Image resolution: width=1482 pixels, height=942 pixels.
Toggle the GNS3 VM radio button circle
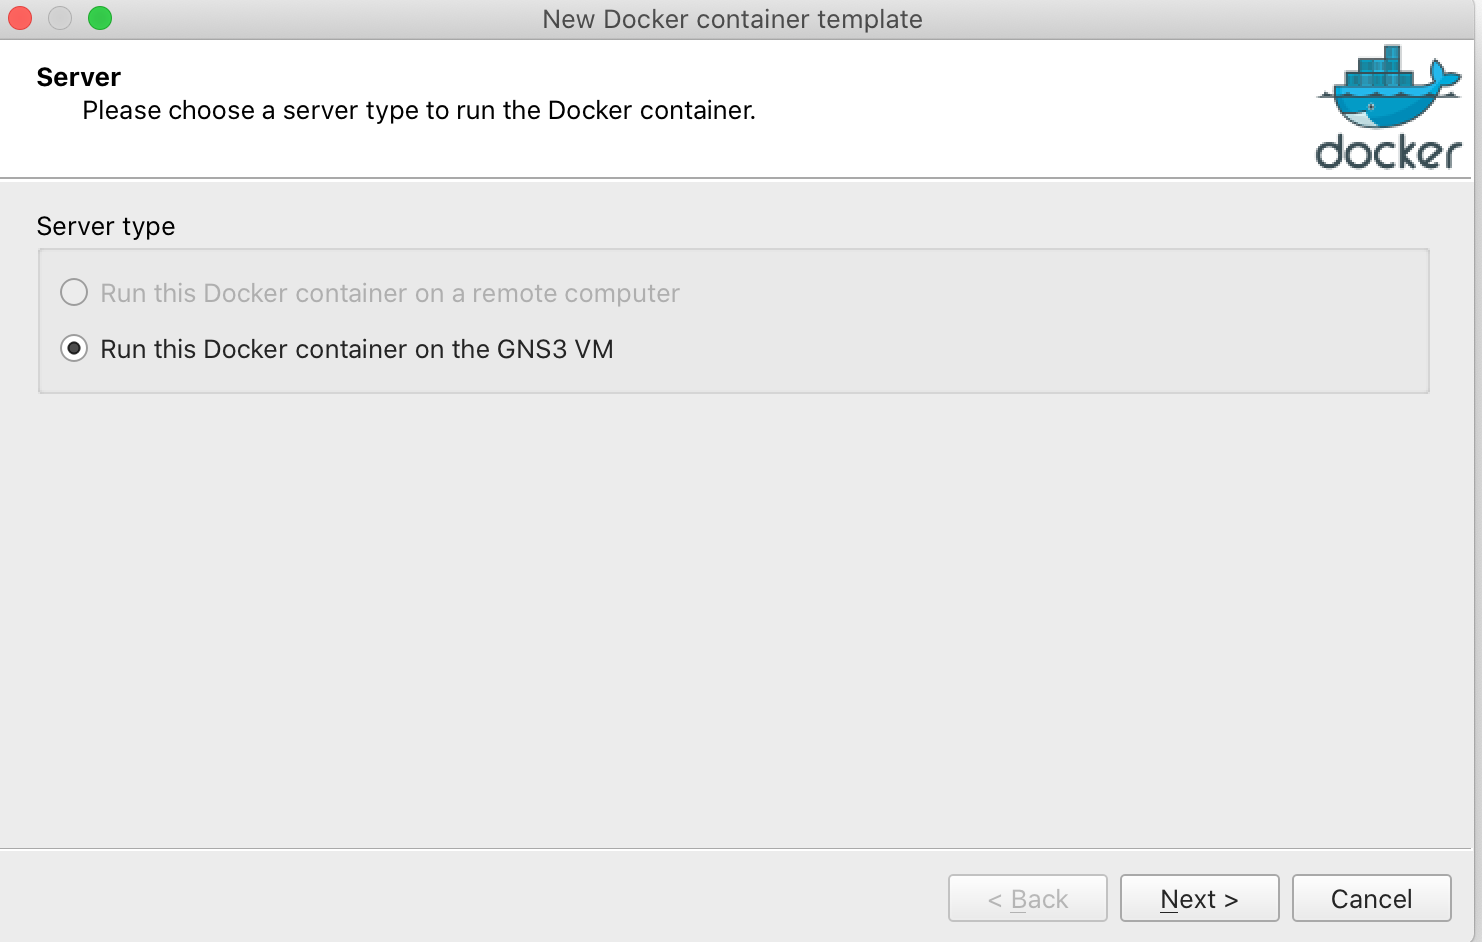pos(74,349)
